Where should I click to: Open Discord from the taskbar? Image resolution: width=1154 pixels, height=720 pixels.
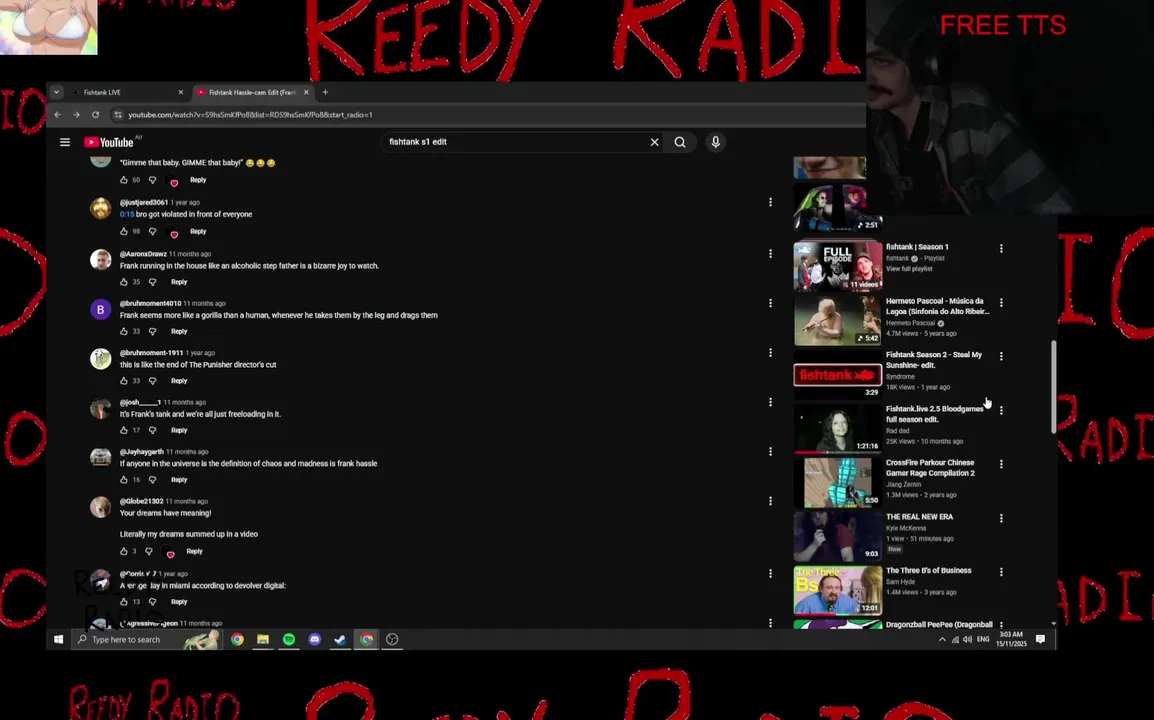click(314, 639)
